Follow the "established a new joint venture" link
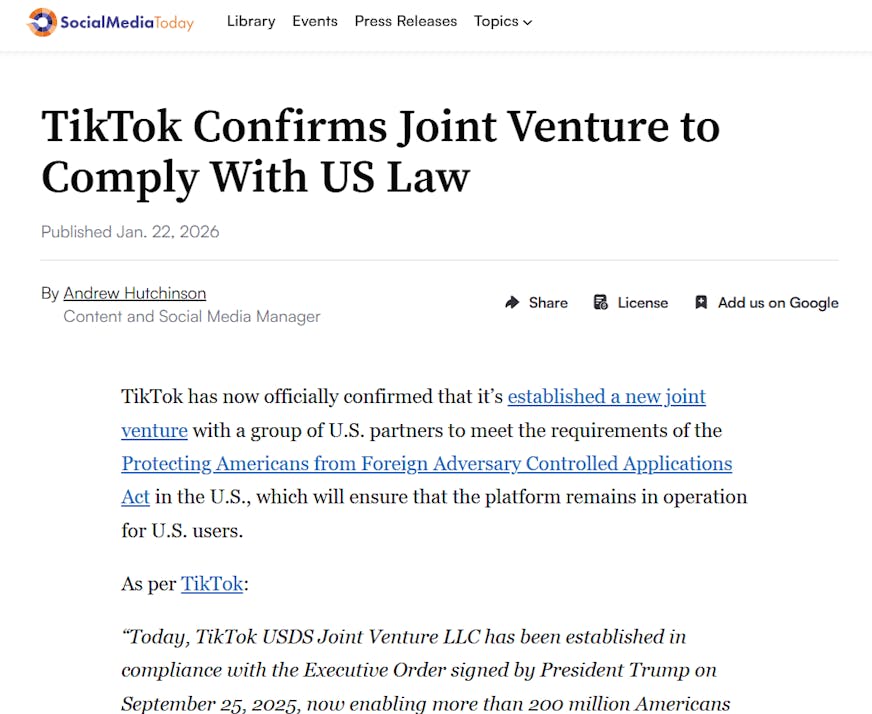The height and width of the screenshot is (714, 872). pos(606,396)
